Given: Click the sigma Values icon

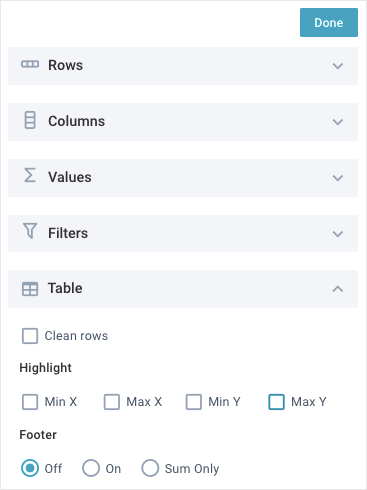Looking at the screenshot, I should point(30,175).
